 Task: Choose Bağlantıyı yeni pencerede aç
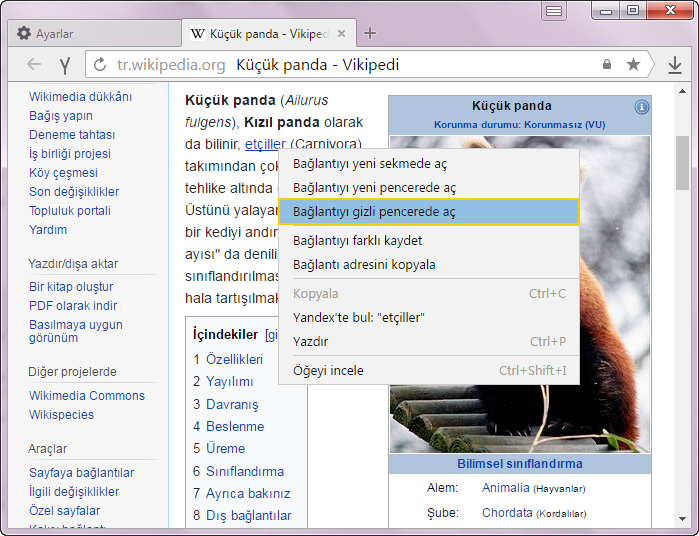[x=429, y=188]
